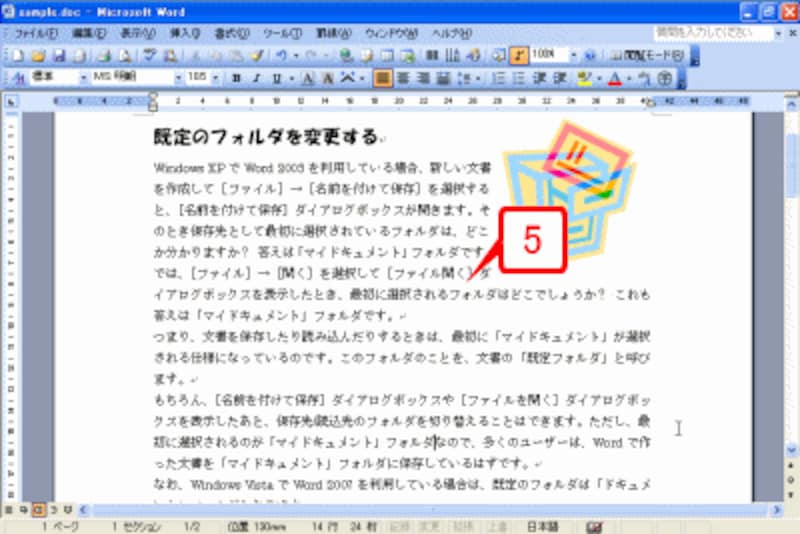The width and height of the screenshot is (800, 534).
Task: Expand the Undo history dropdown arrow
Action: [x=295, y=55]
